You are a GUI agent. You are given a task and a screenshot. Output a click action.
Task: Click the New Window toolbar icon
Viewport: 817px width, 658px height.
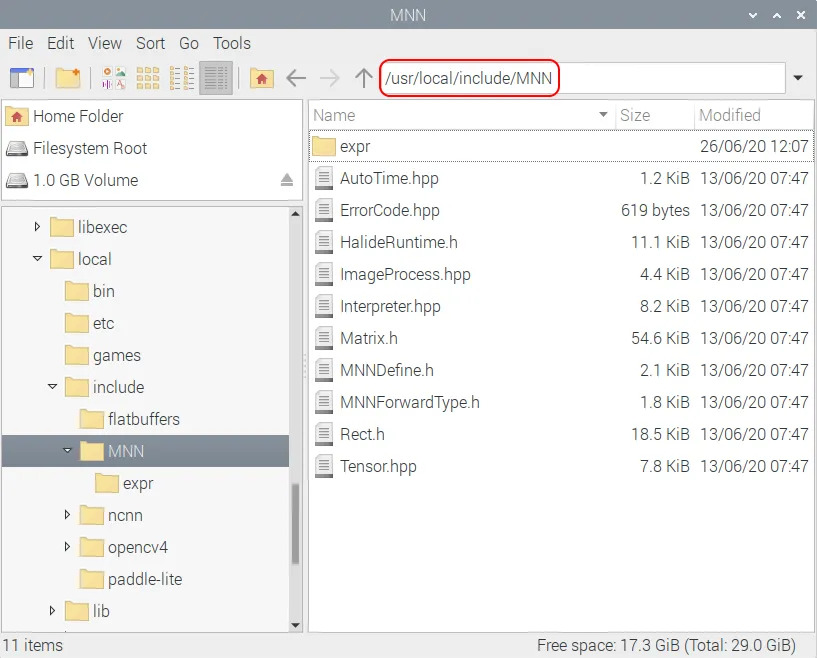coord(22,78)
